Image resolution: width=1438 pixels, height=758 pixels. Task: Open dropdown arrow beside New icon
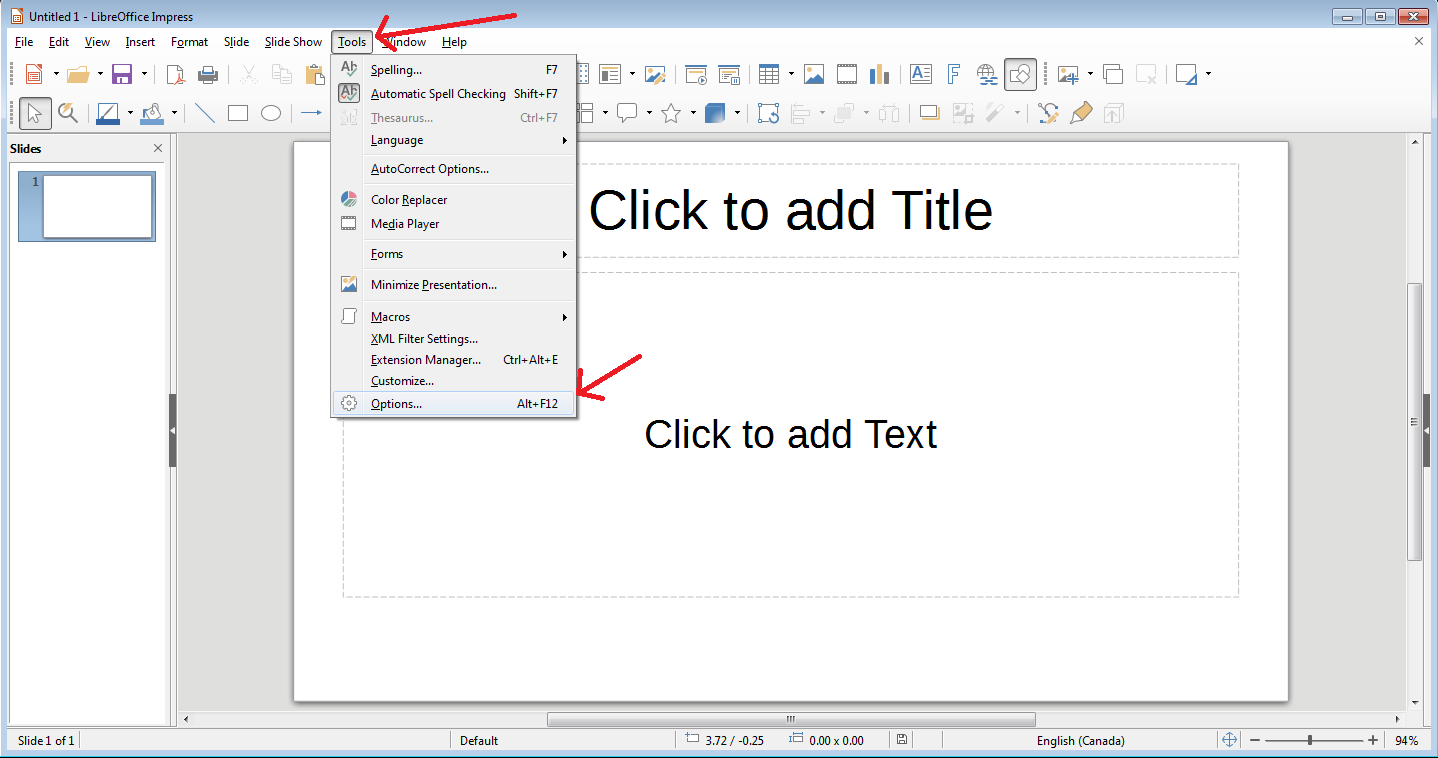coord(56,74)
